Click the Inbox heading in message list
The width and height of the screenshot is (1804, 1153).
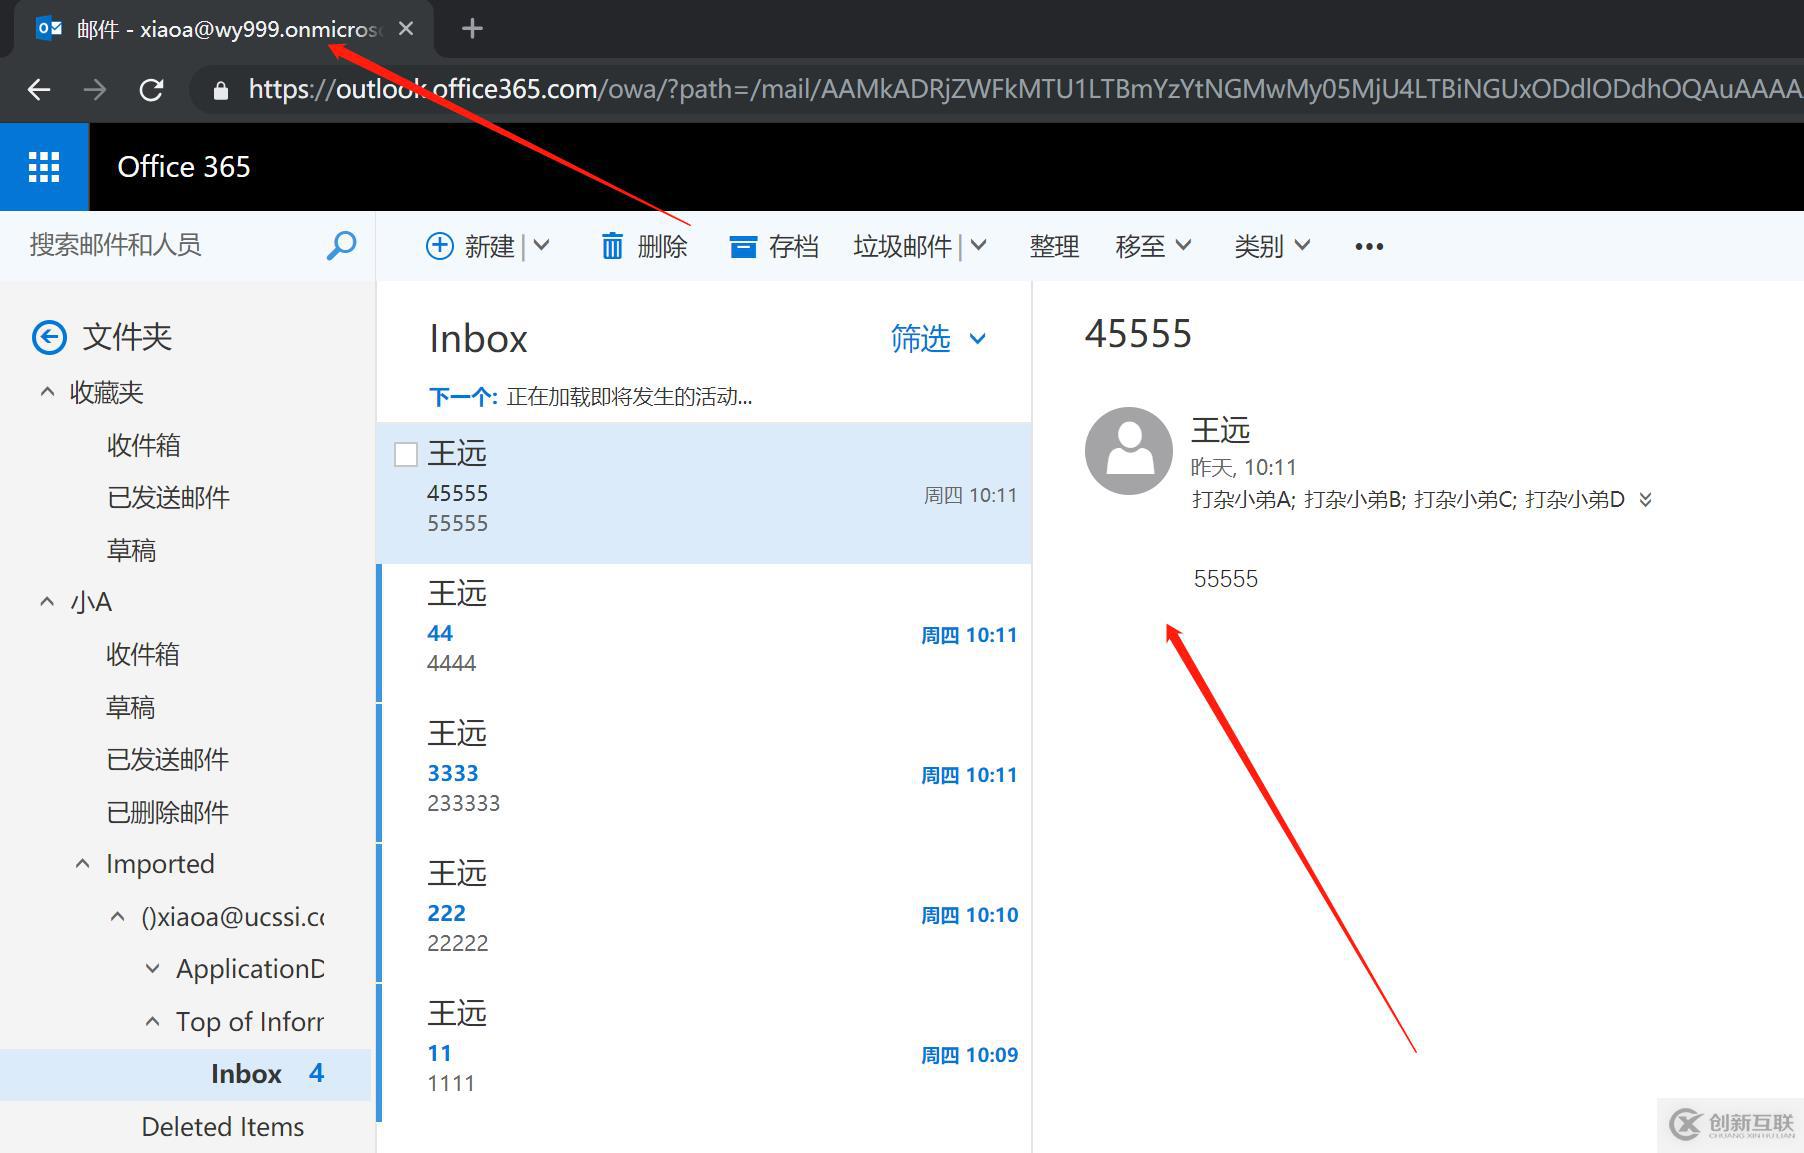(x=478, y=339)
